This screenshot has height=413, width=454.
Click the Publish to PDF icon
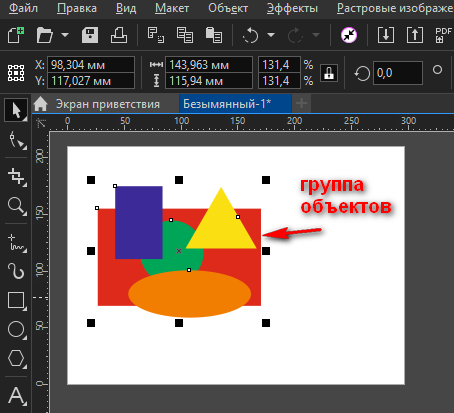click(443, 35)
